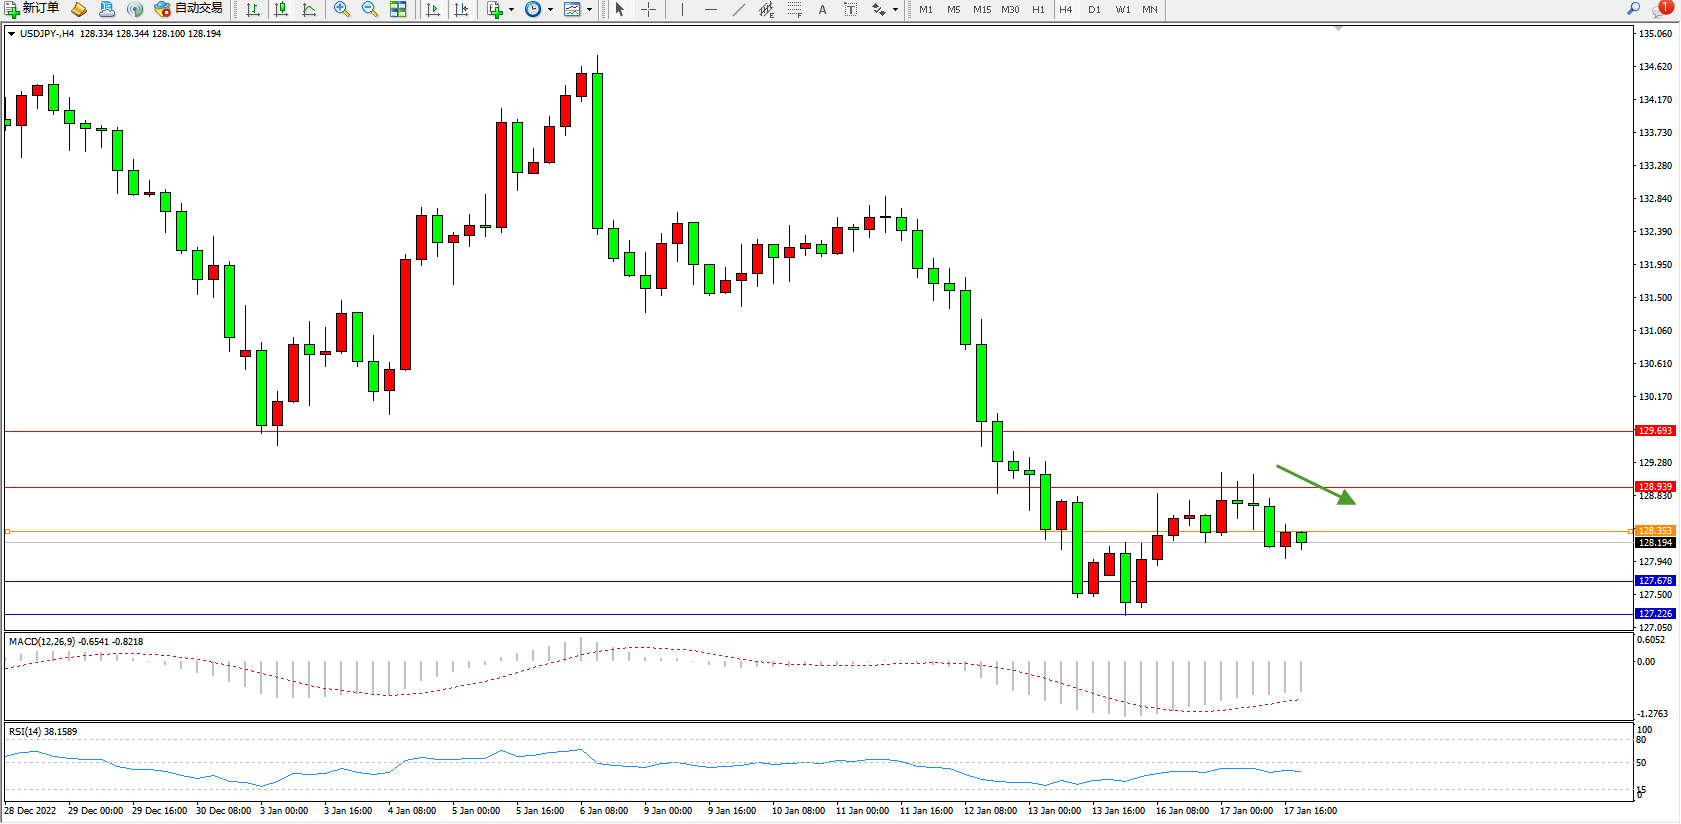1681x824 pixels.
Task: Pick the Fibonacci retracement tool
Action: pyautogui.click(x=794, y=9)
